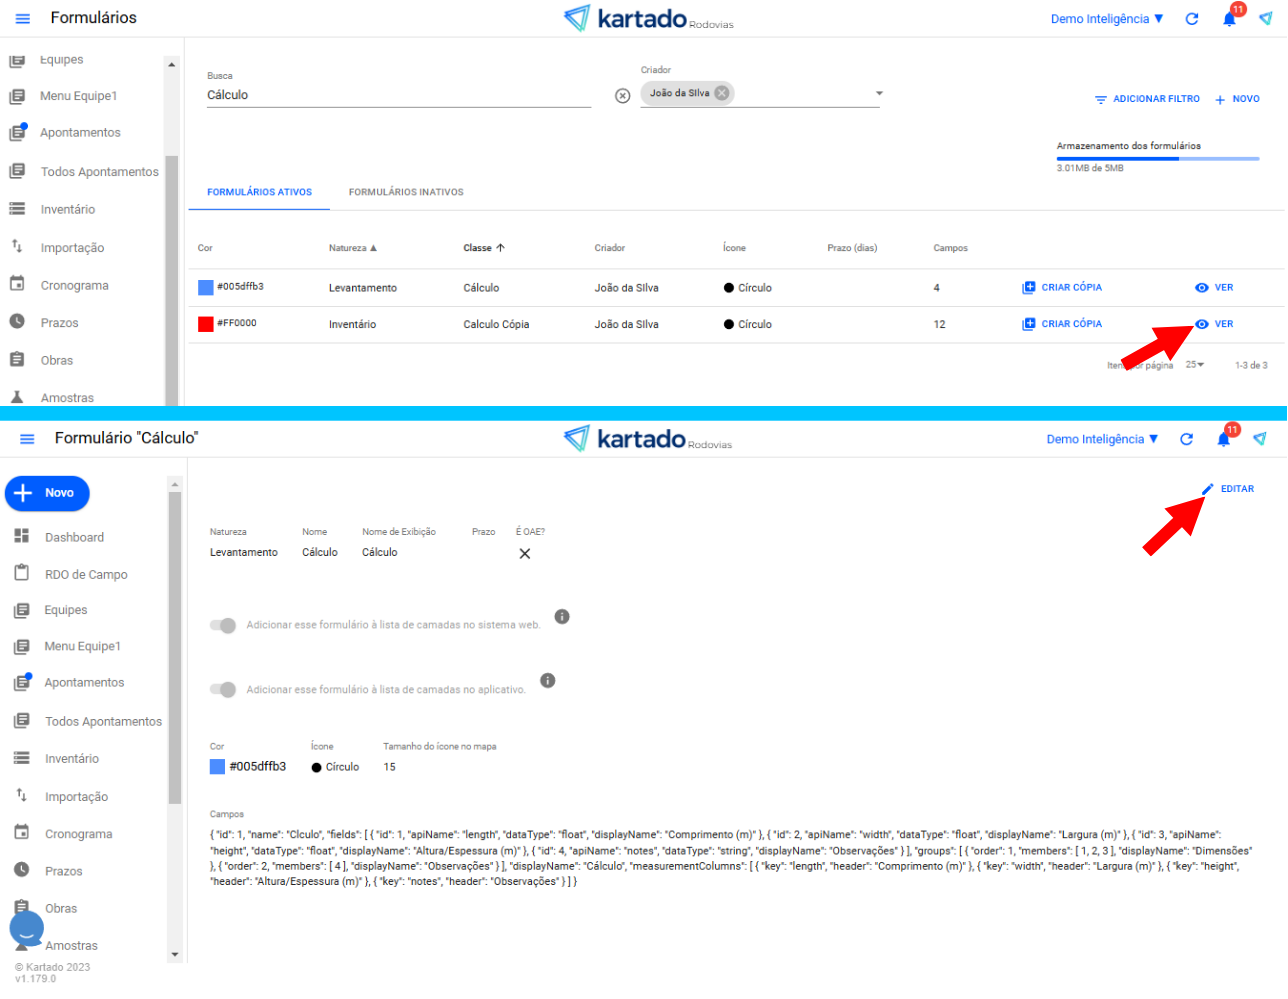Open the chat support bubble icon
Screen dimensions: 1288x999
tap(27, 929)
